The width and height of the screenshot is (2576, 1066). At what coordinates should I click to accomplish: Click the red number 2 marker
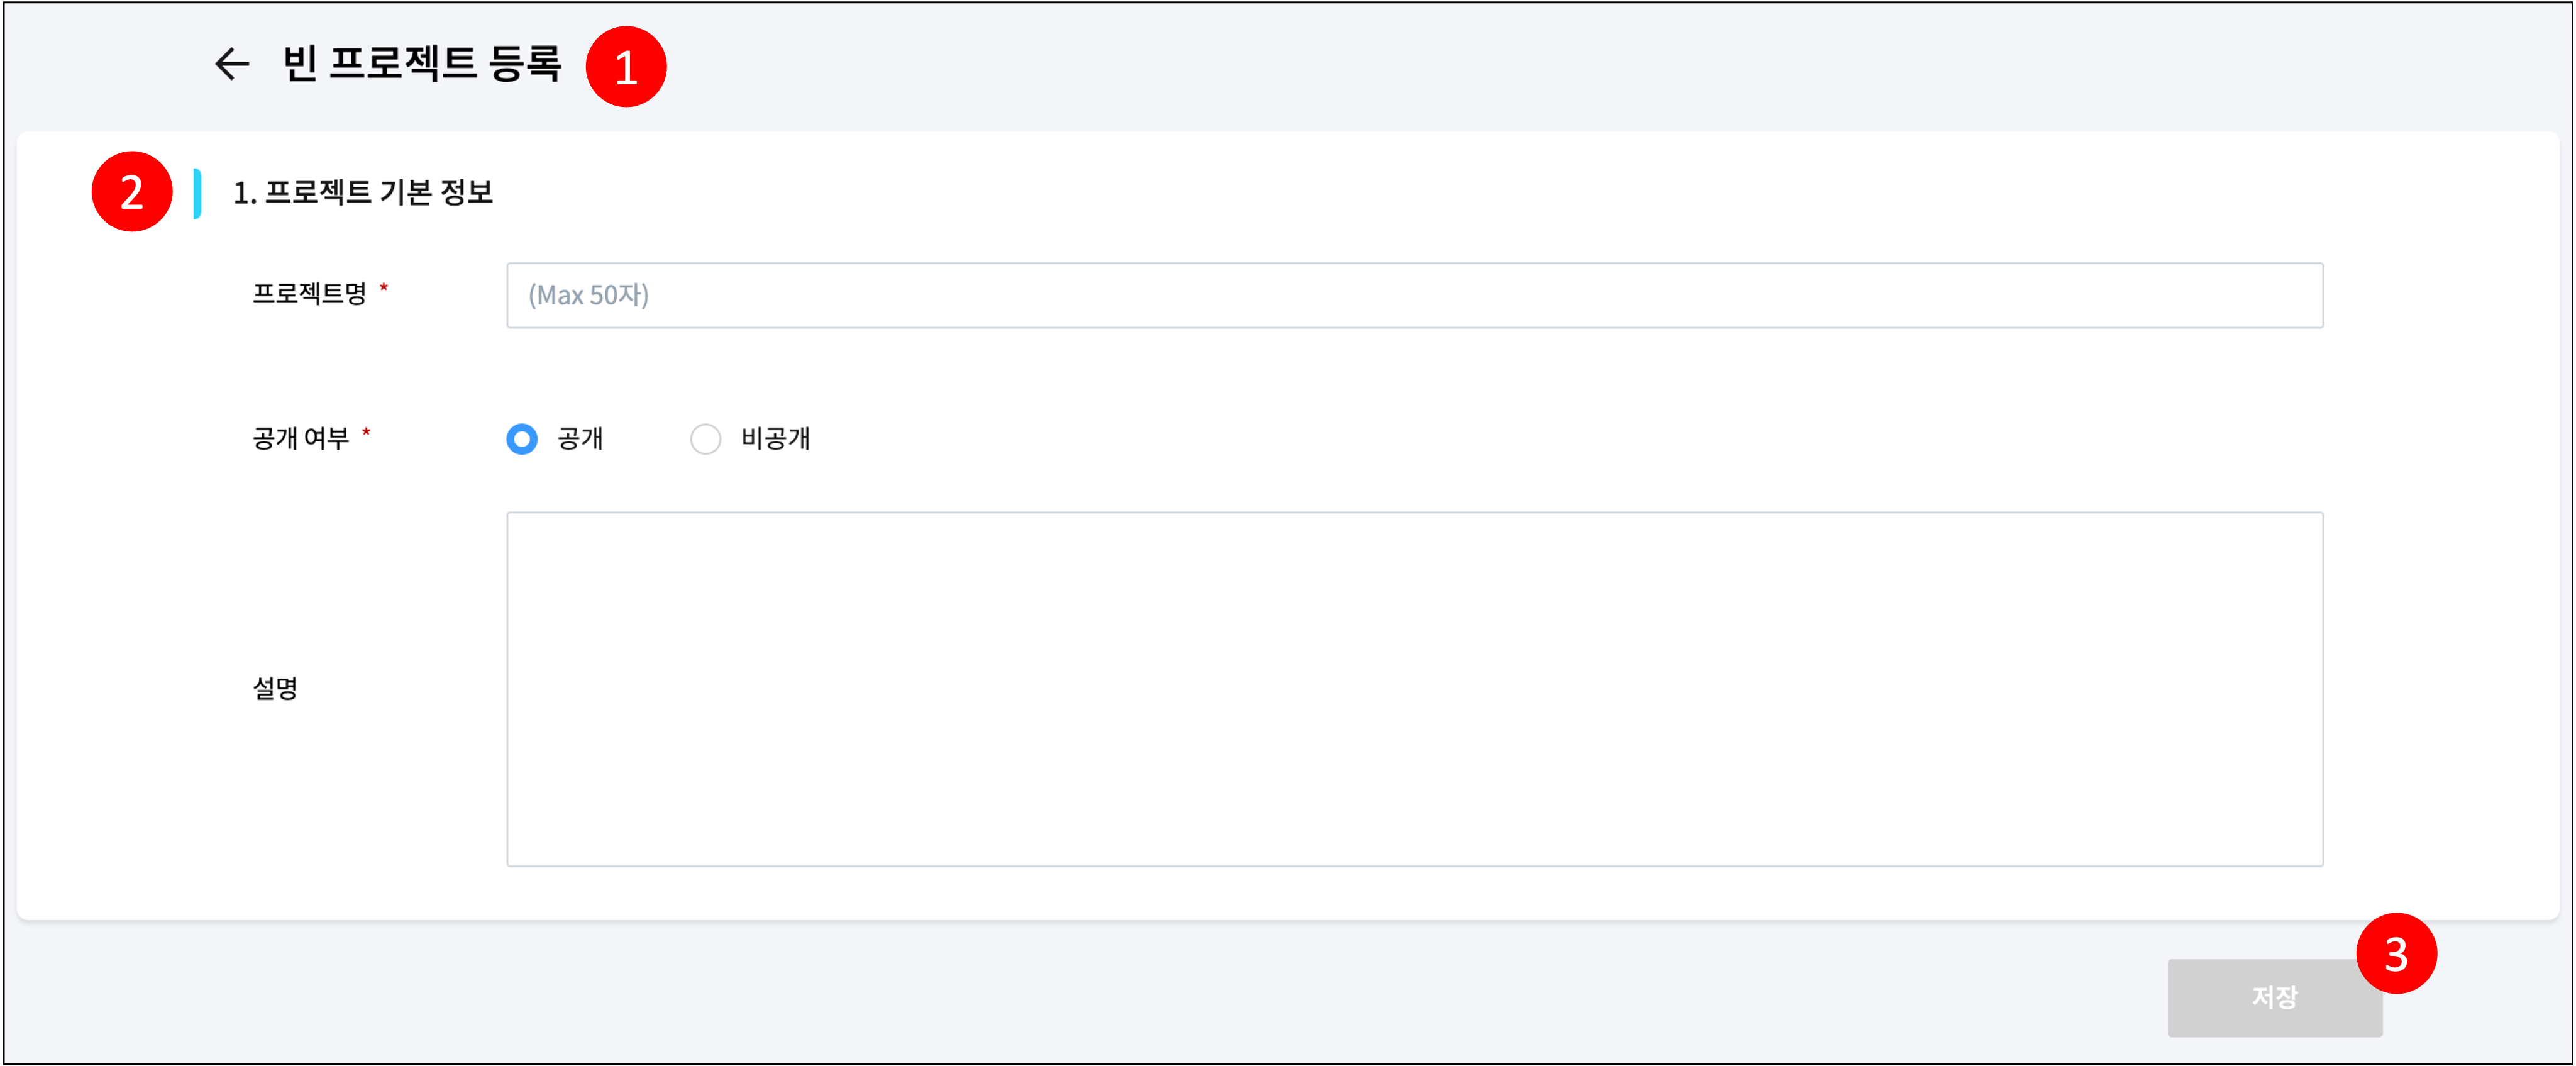(x=132, y=192)
